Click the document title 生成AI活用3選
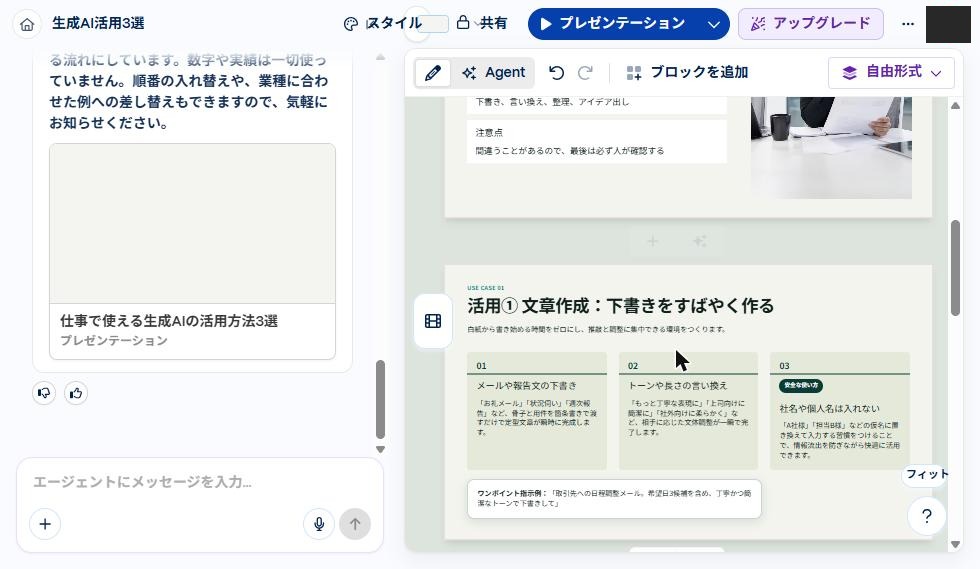The height and width of the screenshot is (569, 980). coord(98,24)
